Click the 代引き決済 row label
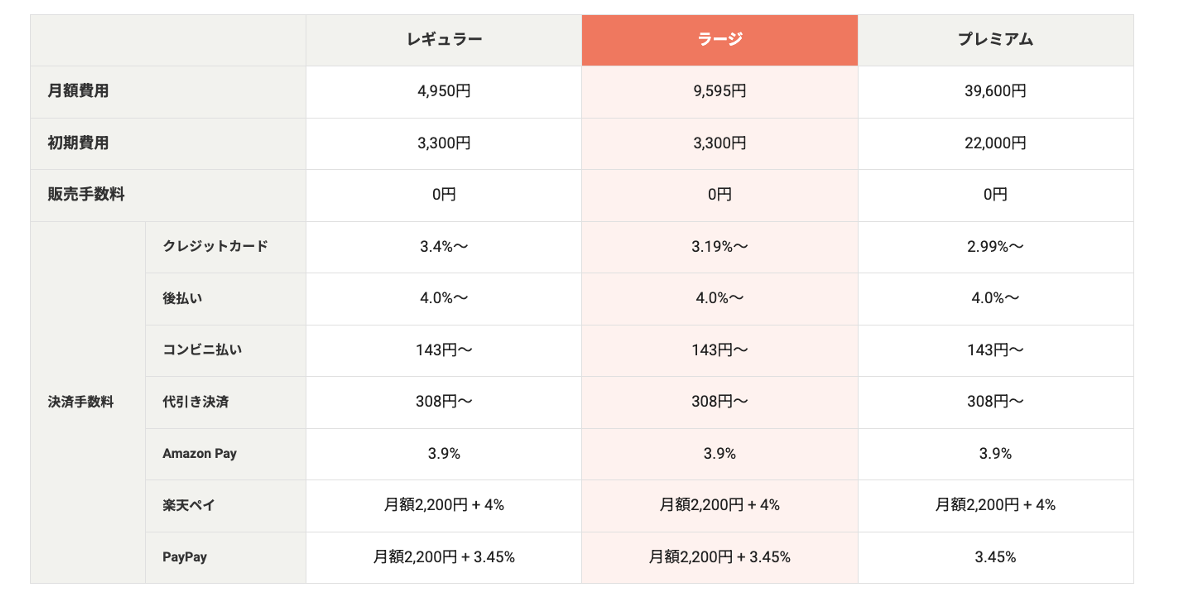 196,402
